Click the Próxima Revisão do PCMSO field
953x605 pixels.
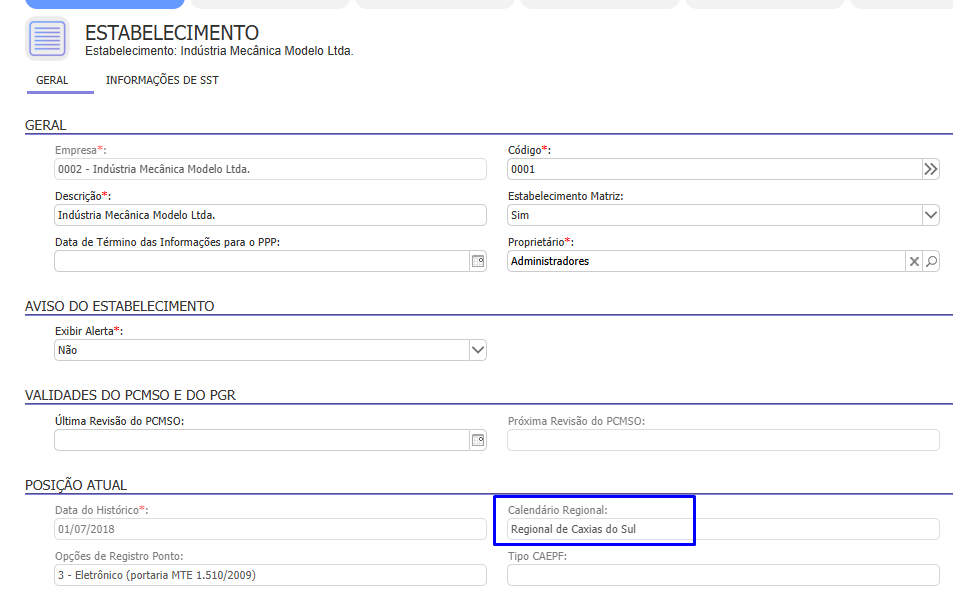click(x=723, y=440)
